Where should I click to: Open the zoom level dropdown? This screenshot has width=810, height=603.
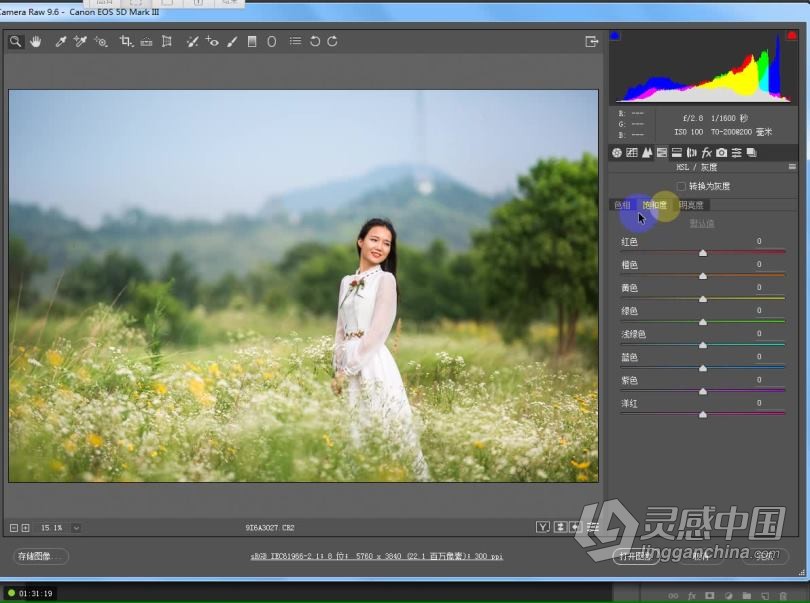coord(76,528)
